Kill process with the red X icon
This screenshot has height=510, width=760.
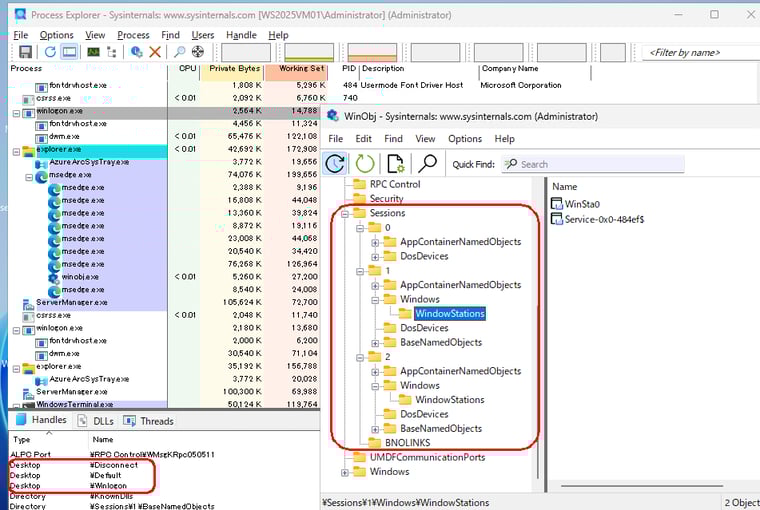(x=155, y=52)
